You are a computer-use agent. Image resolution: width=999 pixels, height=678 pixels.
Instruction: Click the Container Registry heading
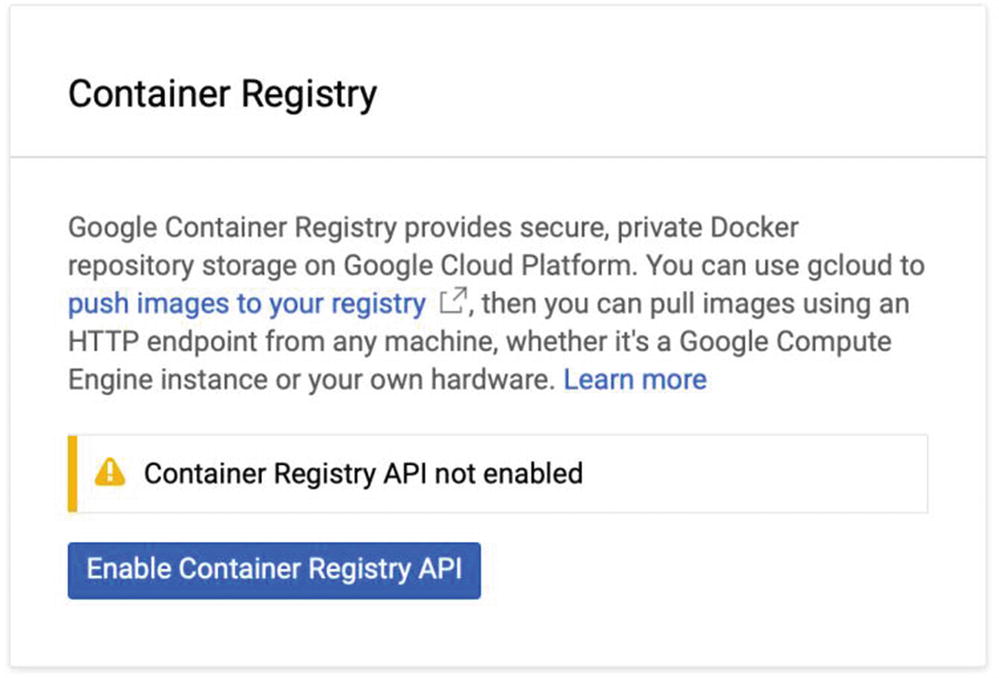222,95
